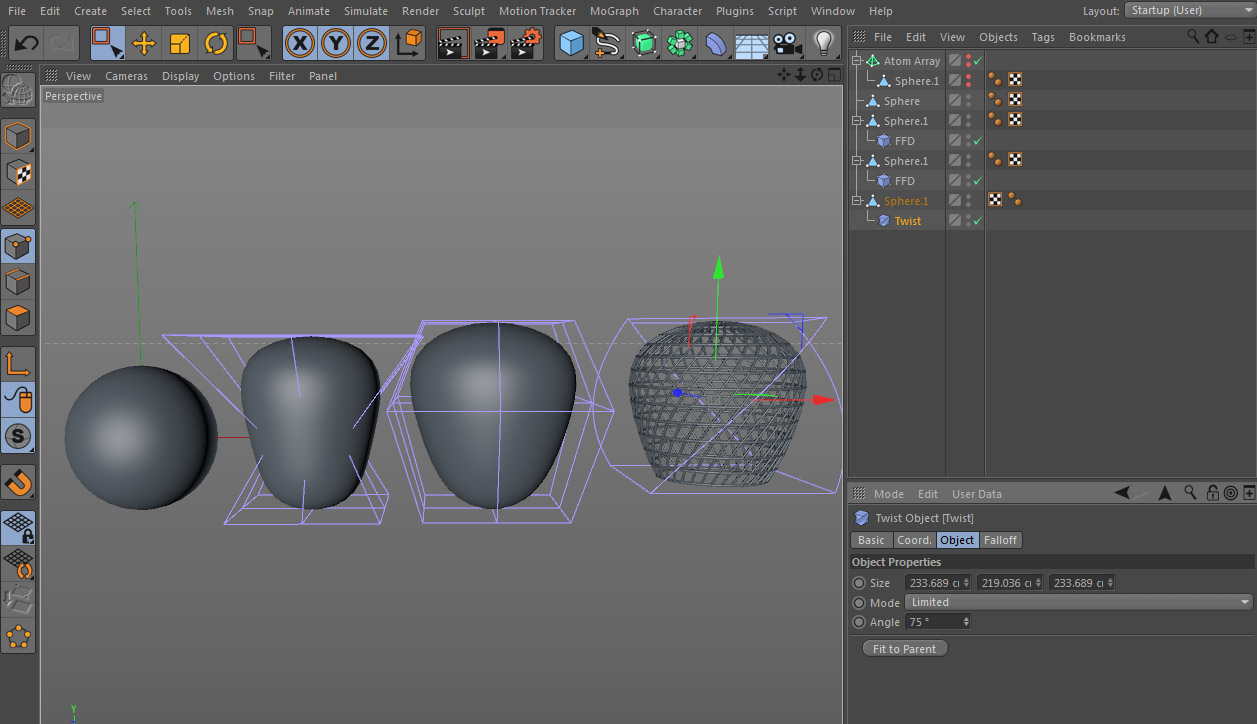
Task: Click the Angle stepper arrows
Action: click(966, 622)
